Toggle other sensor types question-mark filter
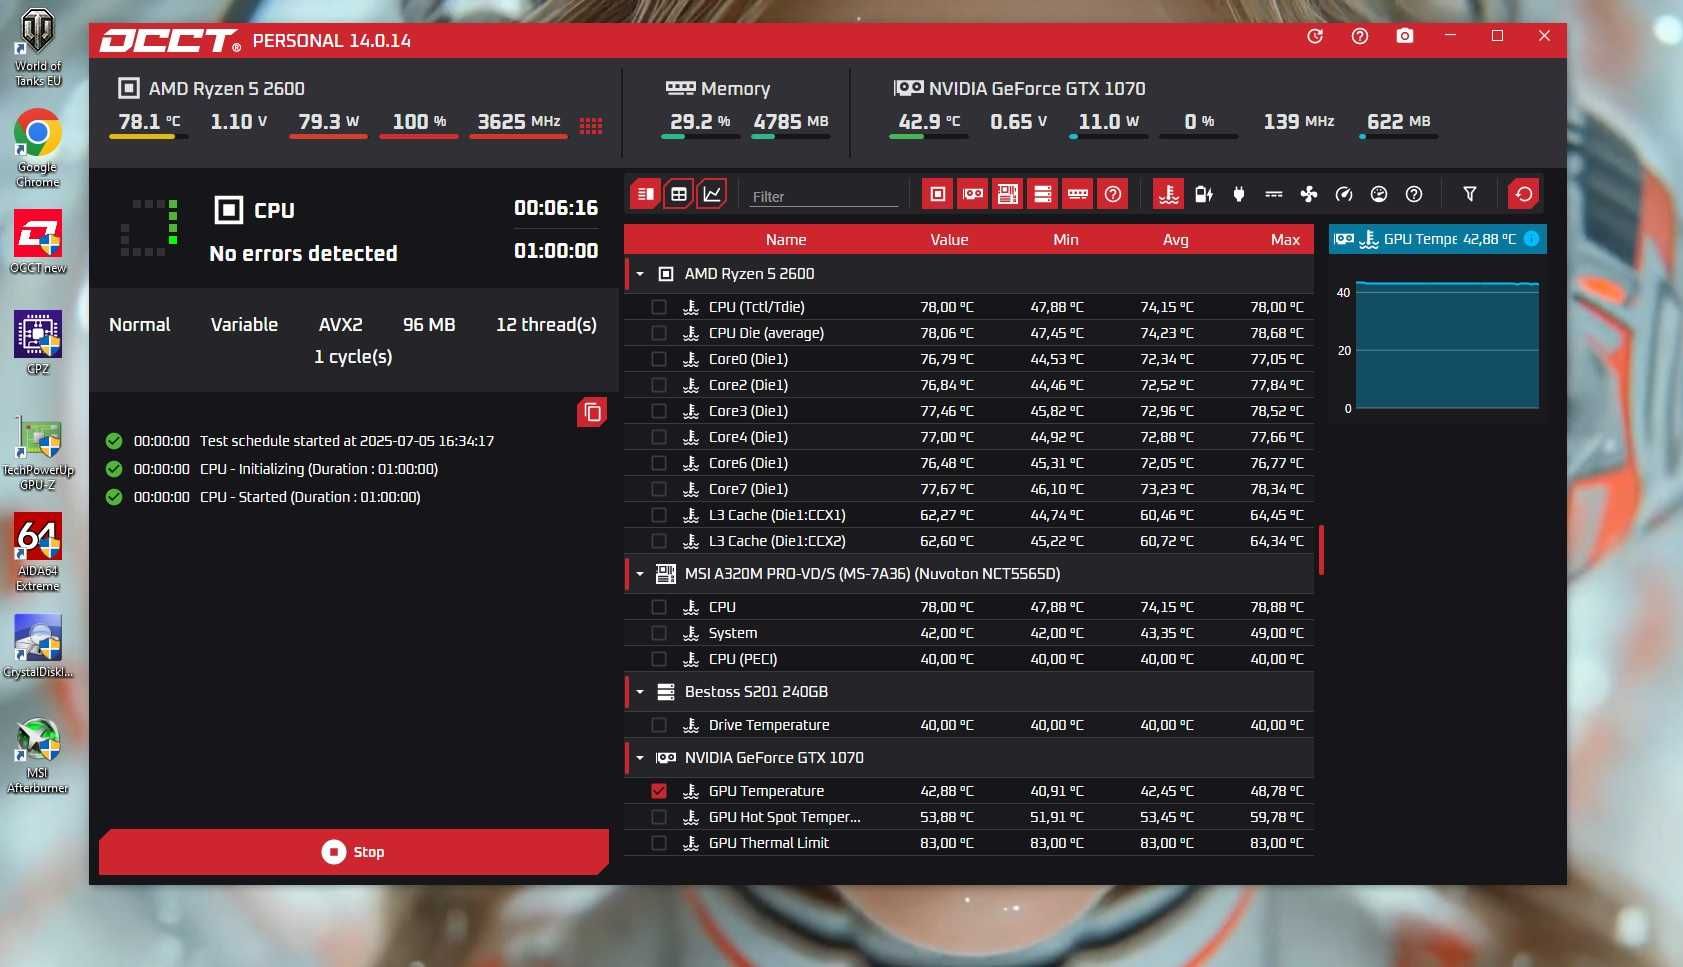 click(1414, 194)
